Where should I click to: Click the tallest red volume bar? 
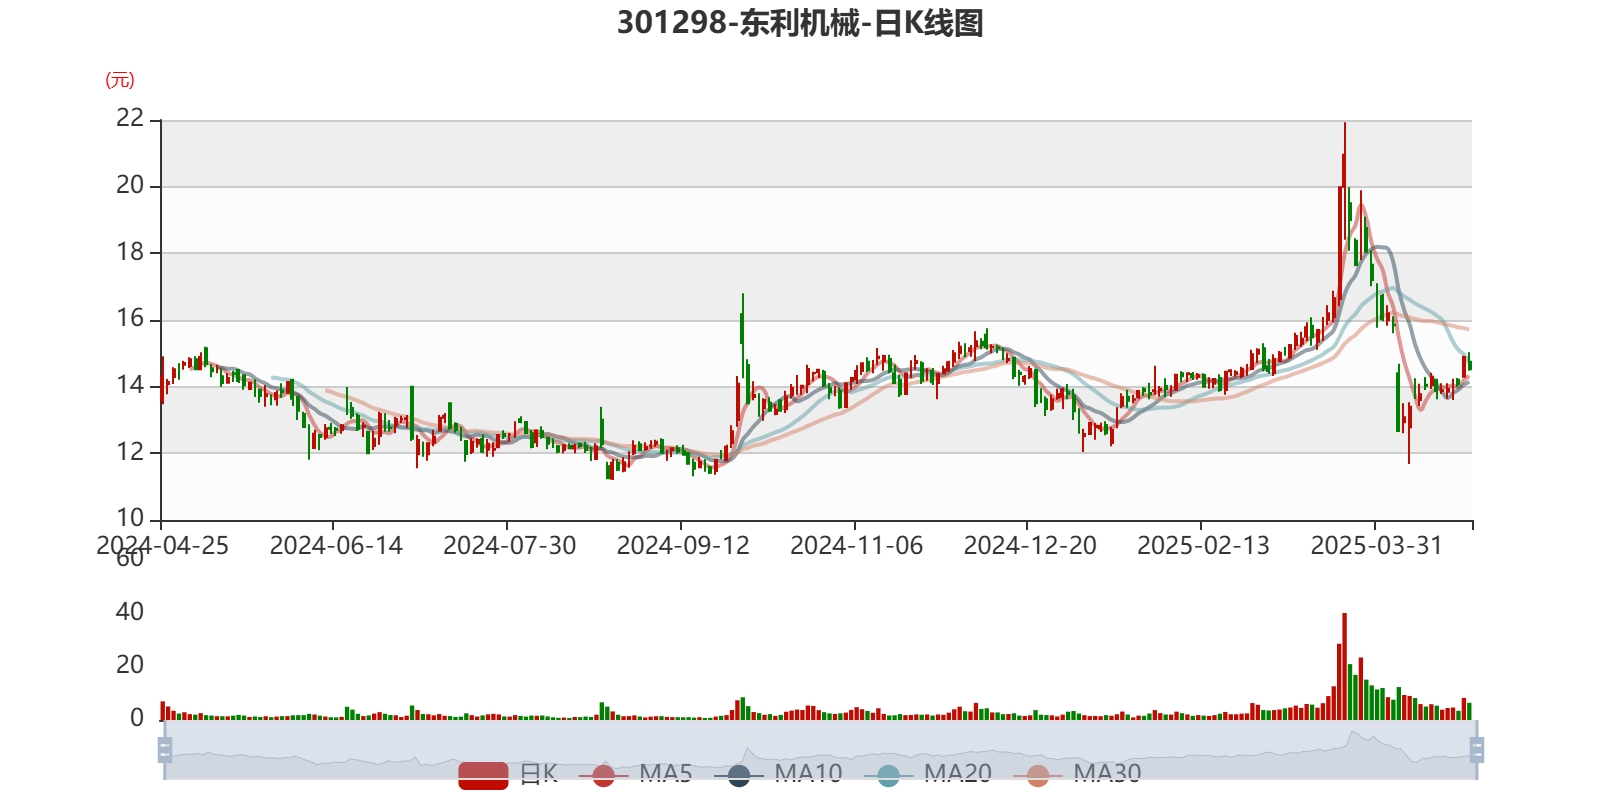(x=1344, y=666)
